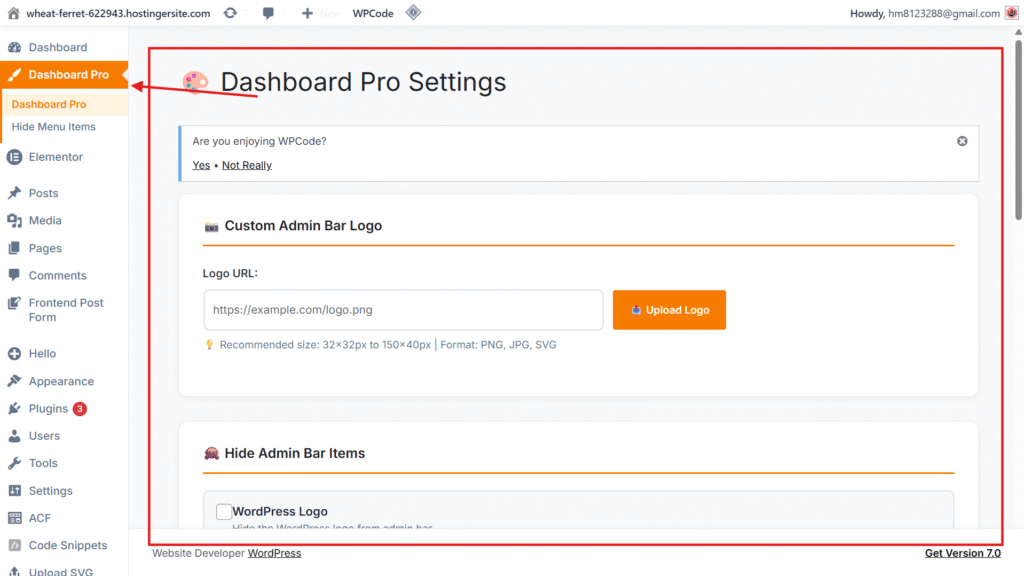Click the Appearance paintbrush icon

[14, 381]
